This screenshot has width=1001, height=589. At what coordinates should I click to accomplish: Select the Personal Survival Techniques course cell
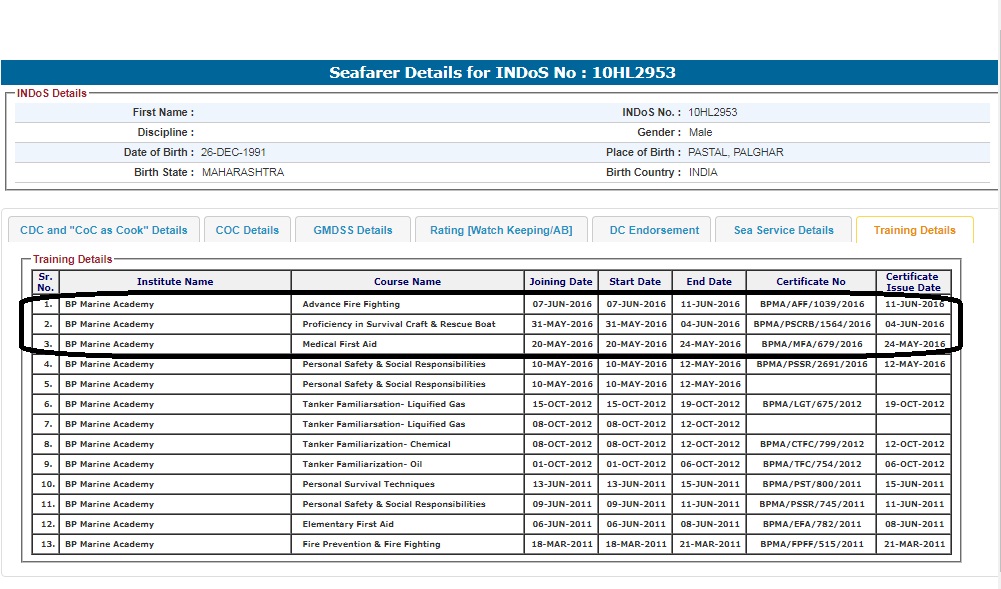click(x=368, y=484)
